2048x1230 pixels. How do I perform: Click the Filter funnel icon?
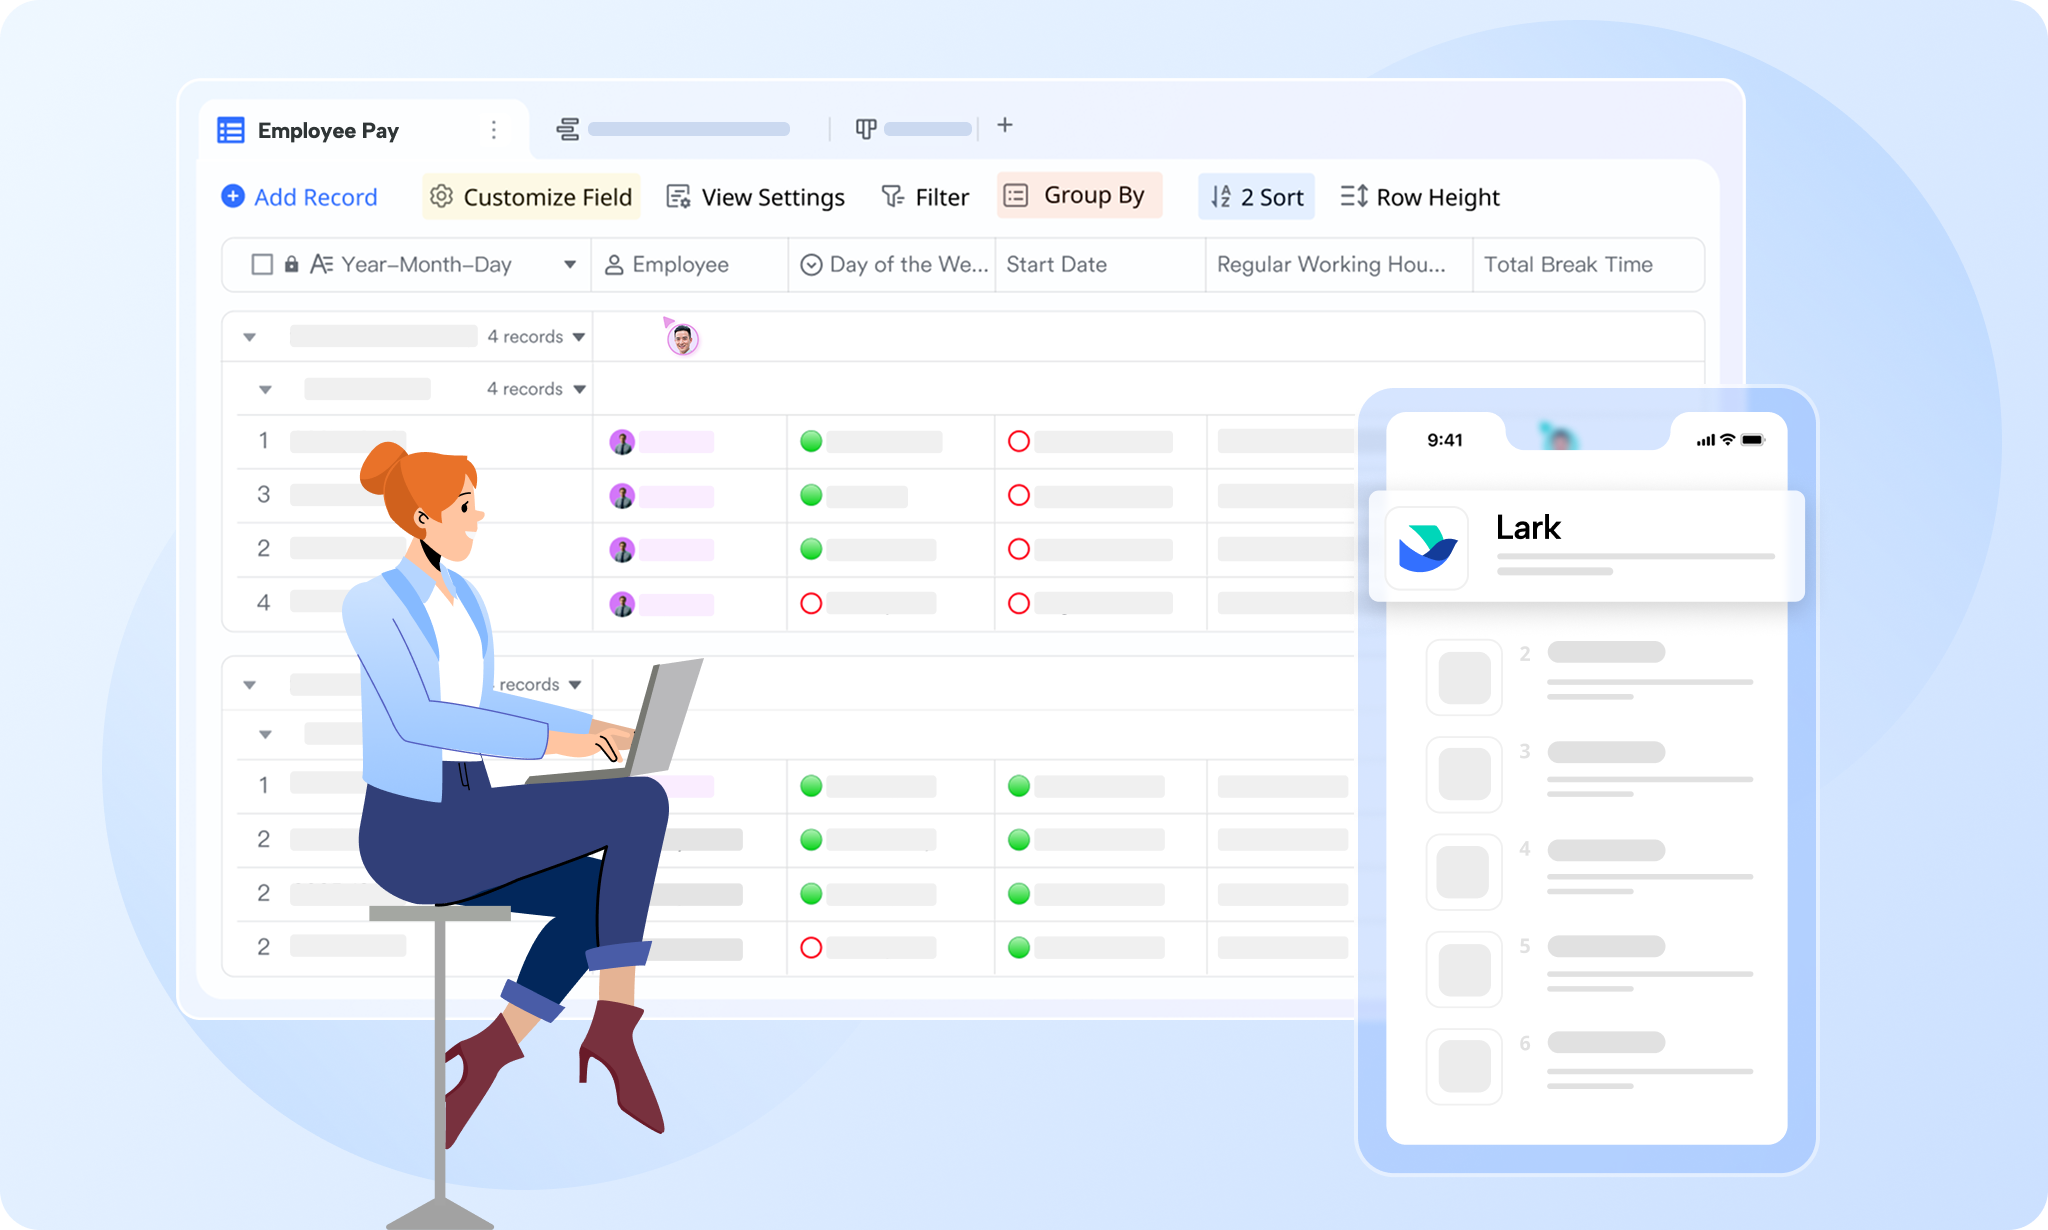[891, 196]
